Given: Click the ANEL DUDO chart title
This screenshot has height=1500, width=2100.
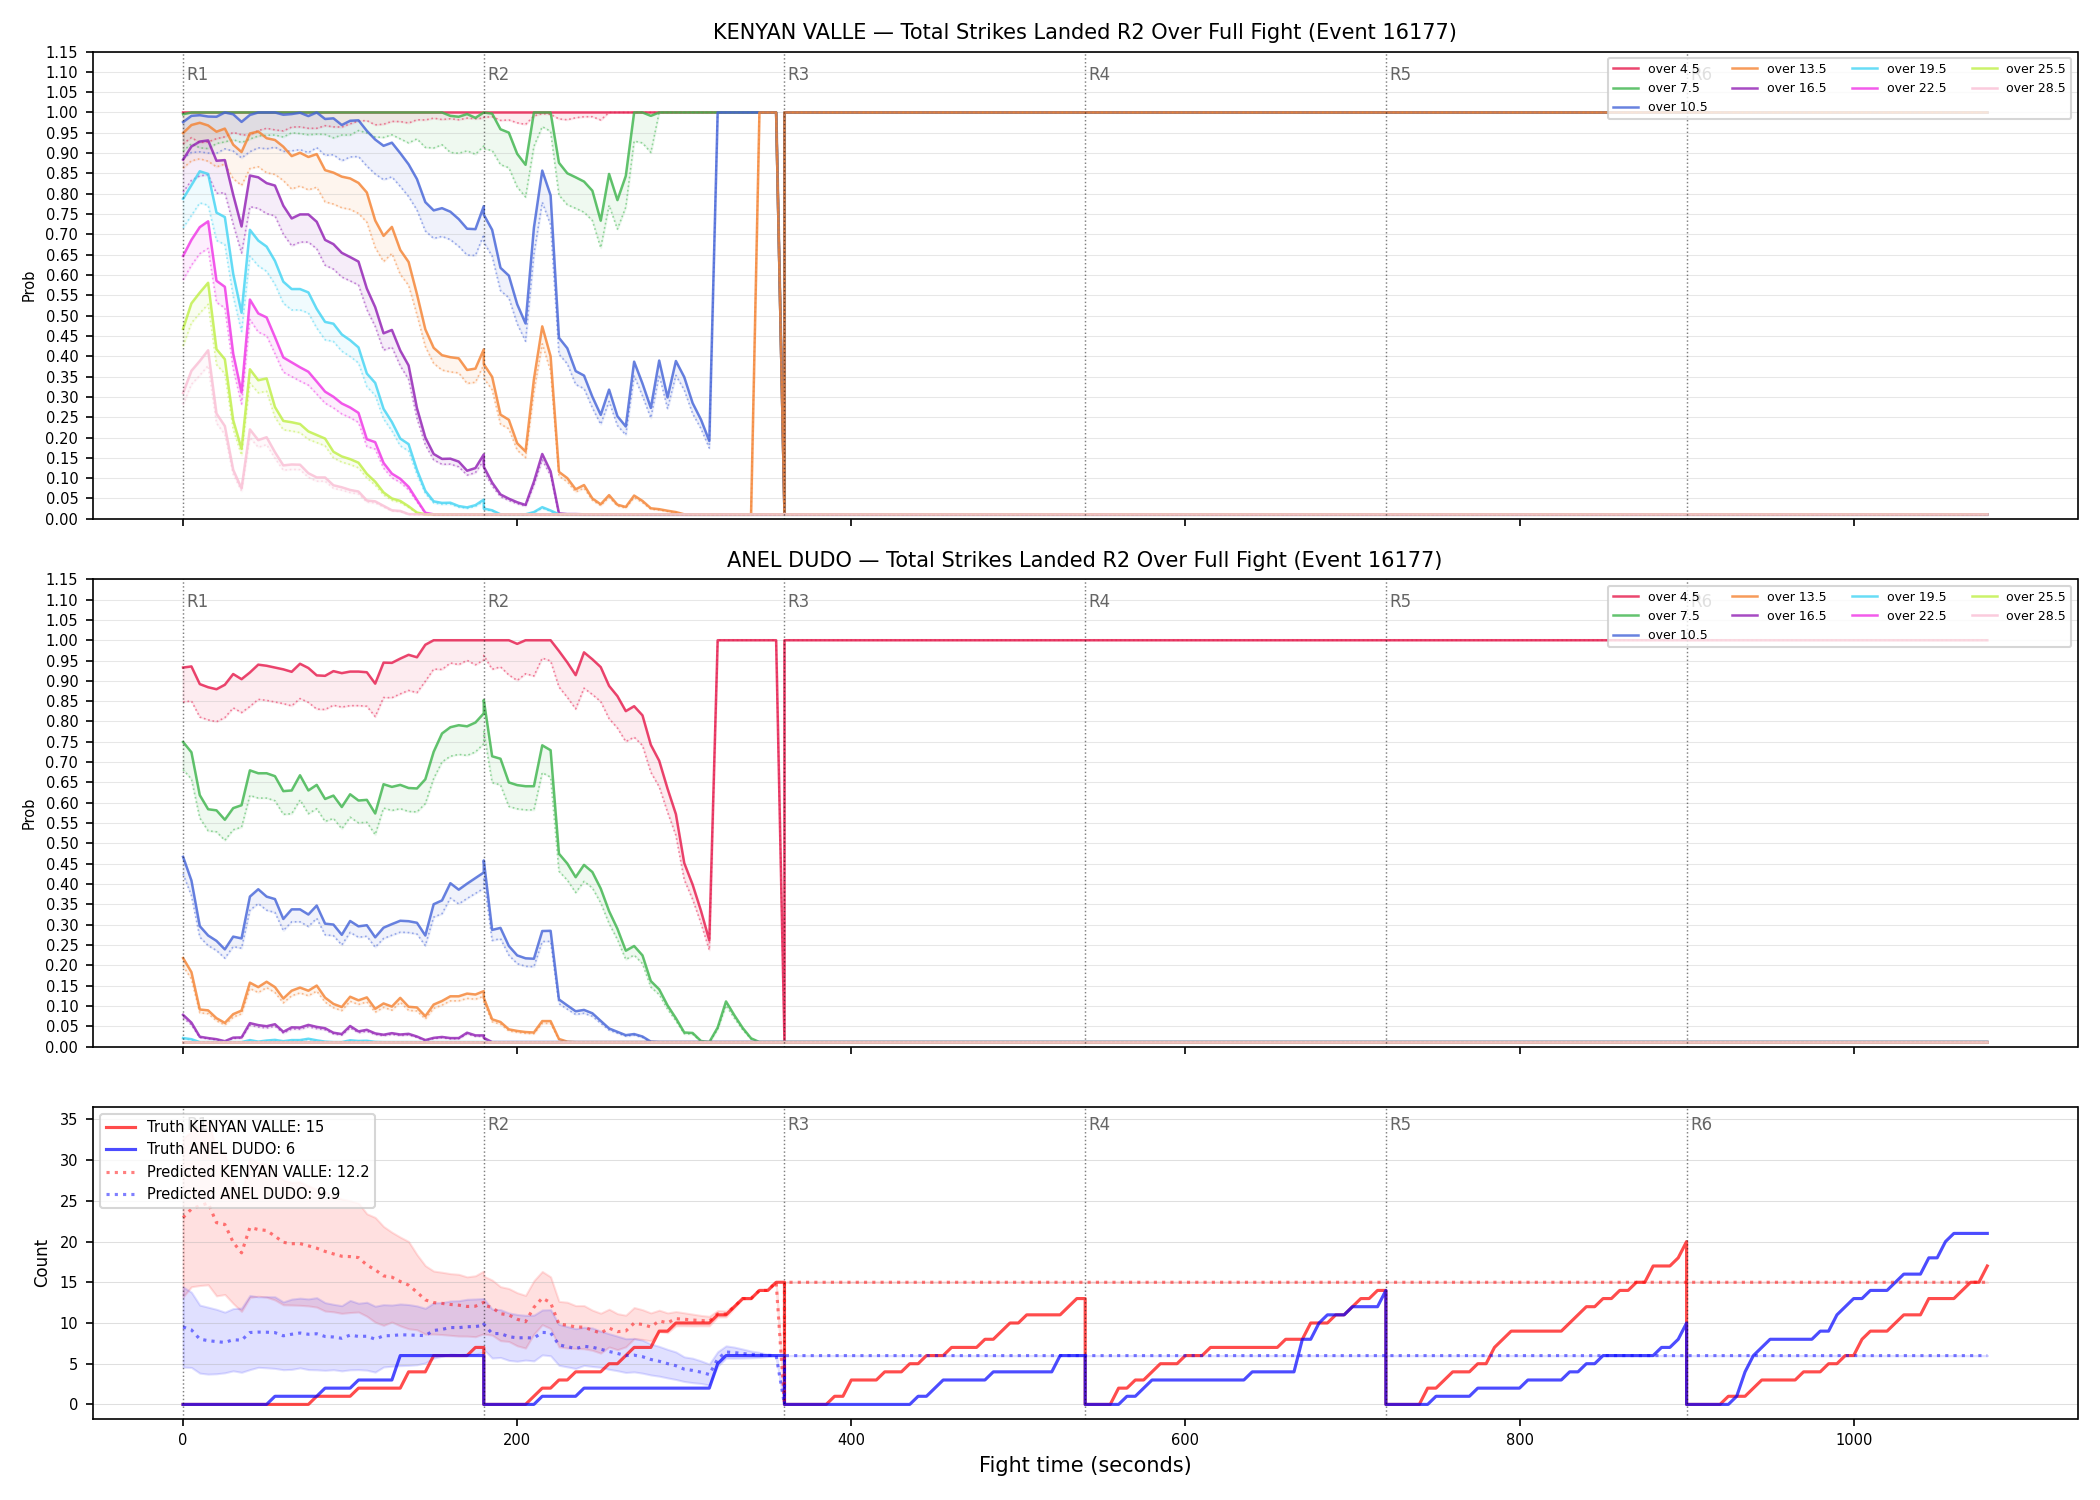Looking at the screenshot, I should [1084, 560].
